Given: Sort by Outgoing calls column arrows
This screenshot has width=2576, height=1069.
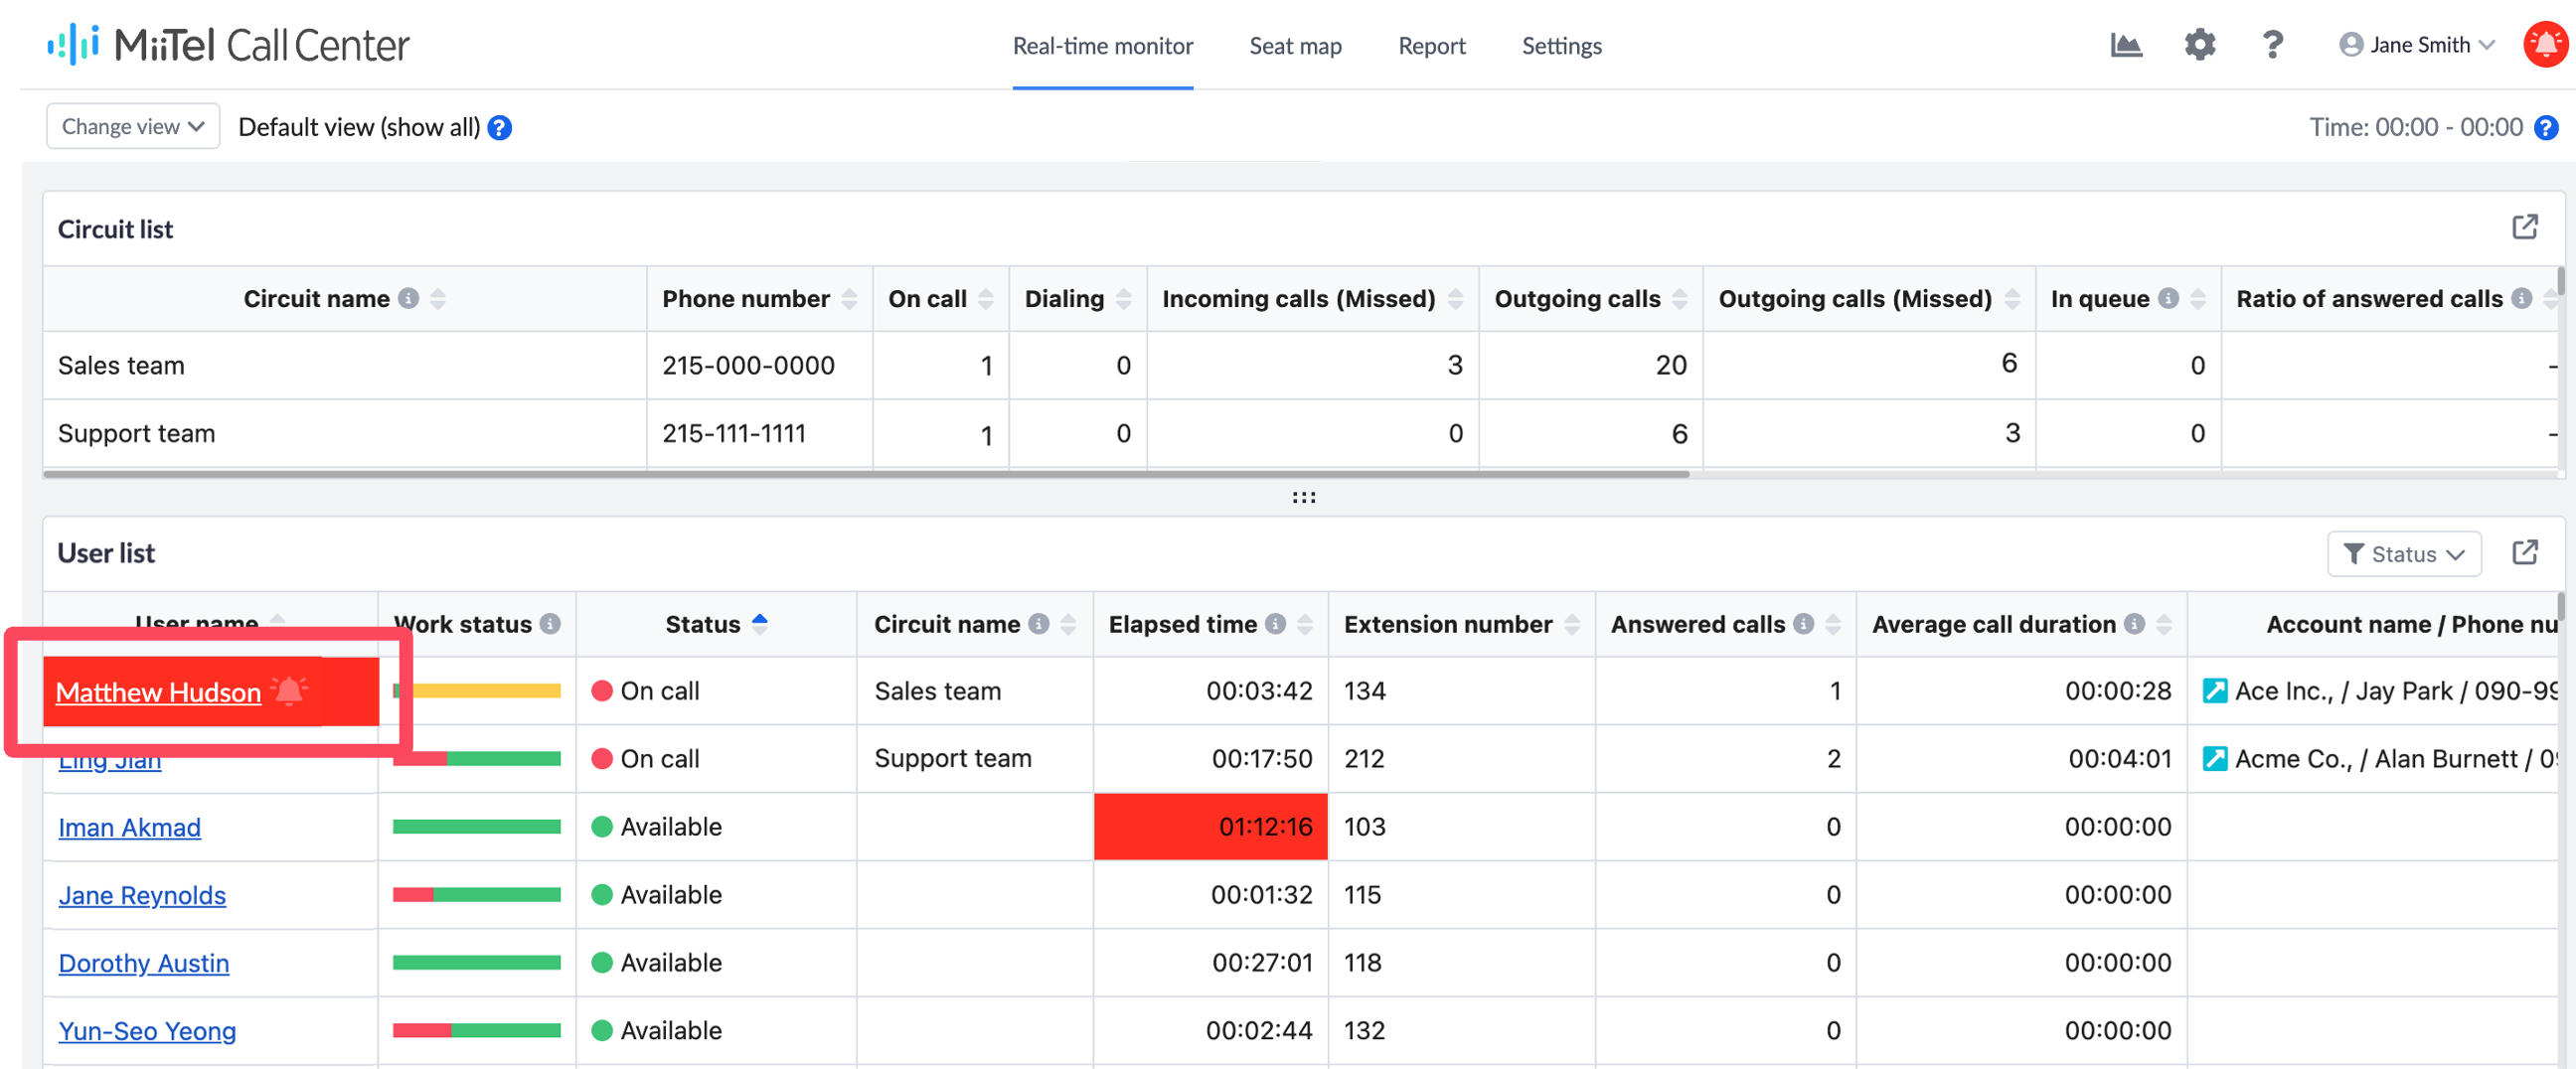Looking at the screenshot, I should pyautogui.click(x=1679, y=299).
